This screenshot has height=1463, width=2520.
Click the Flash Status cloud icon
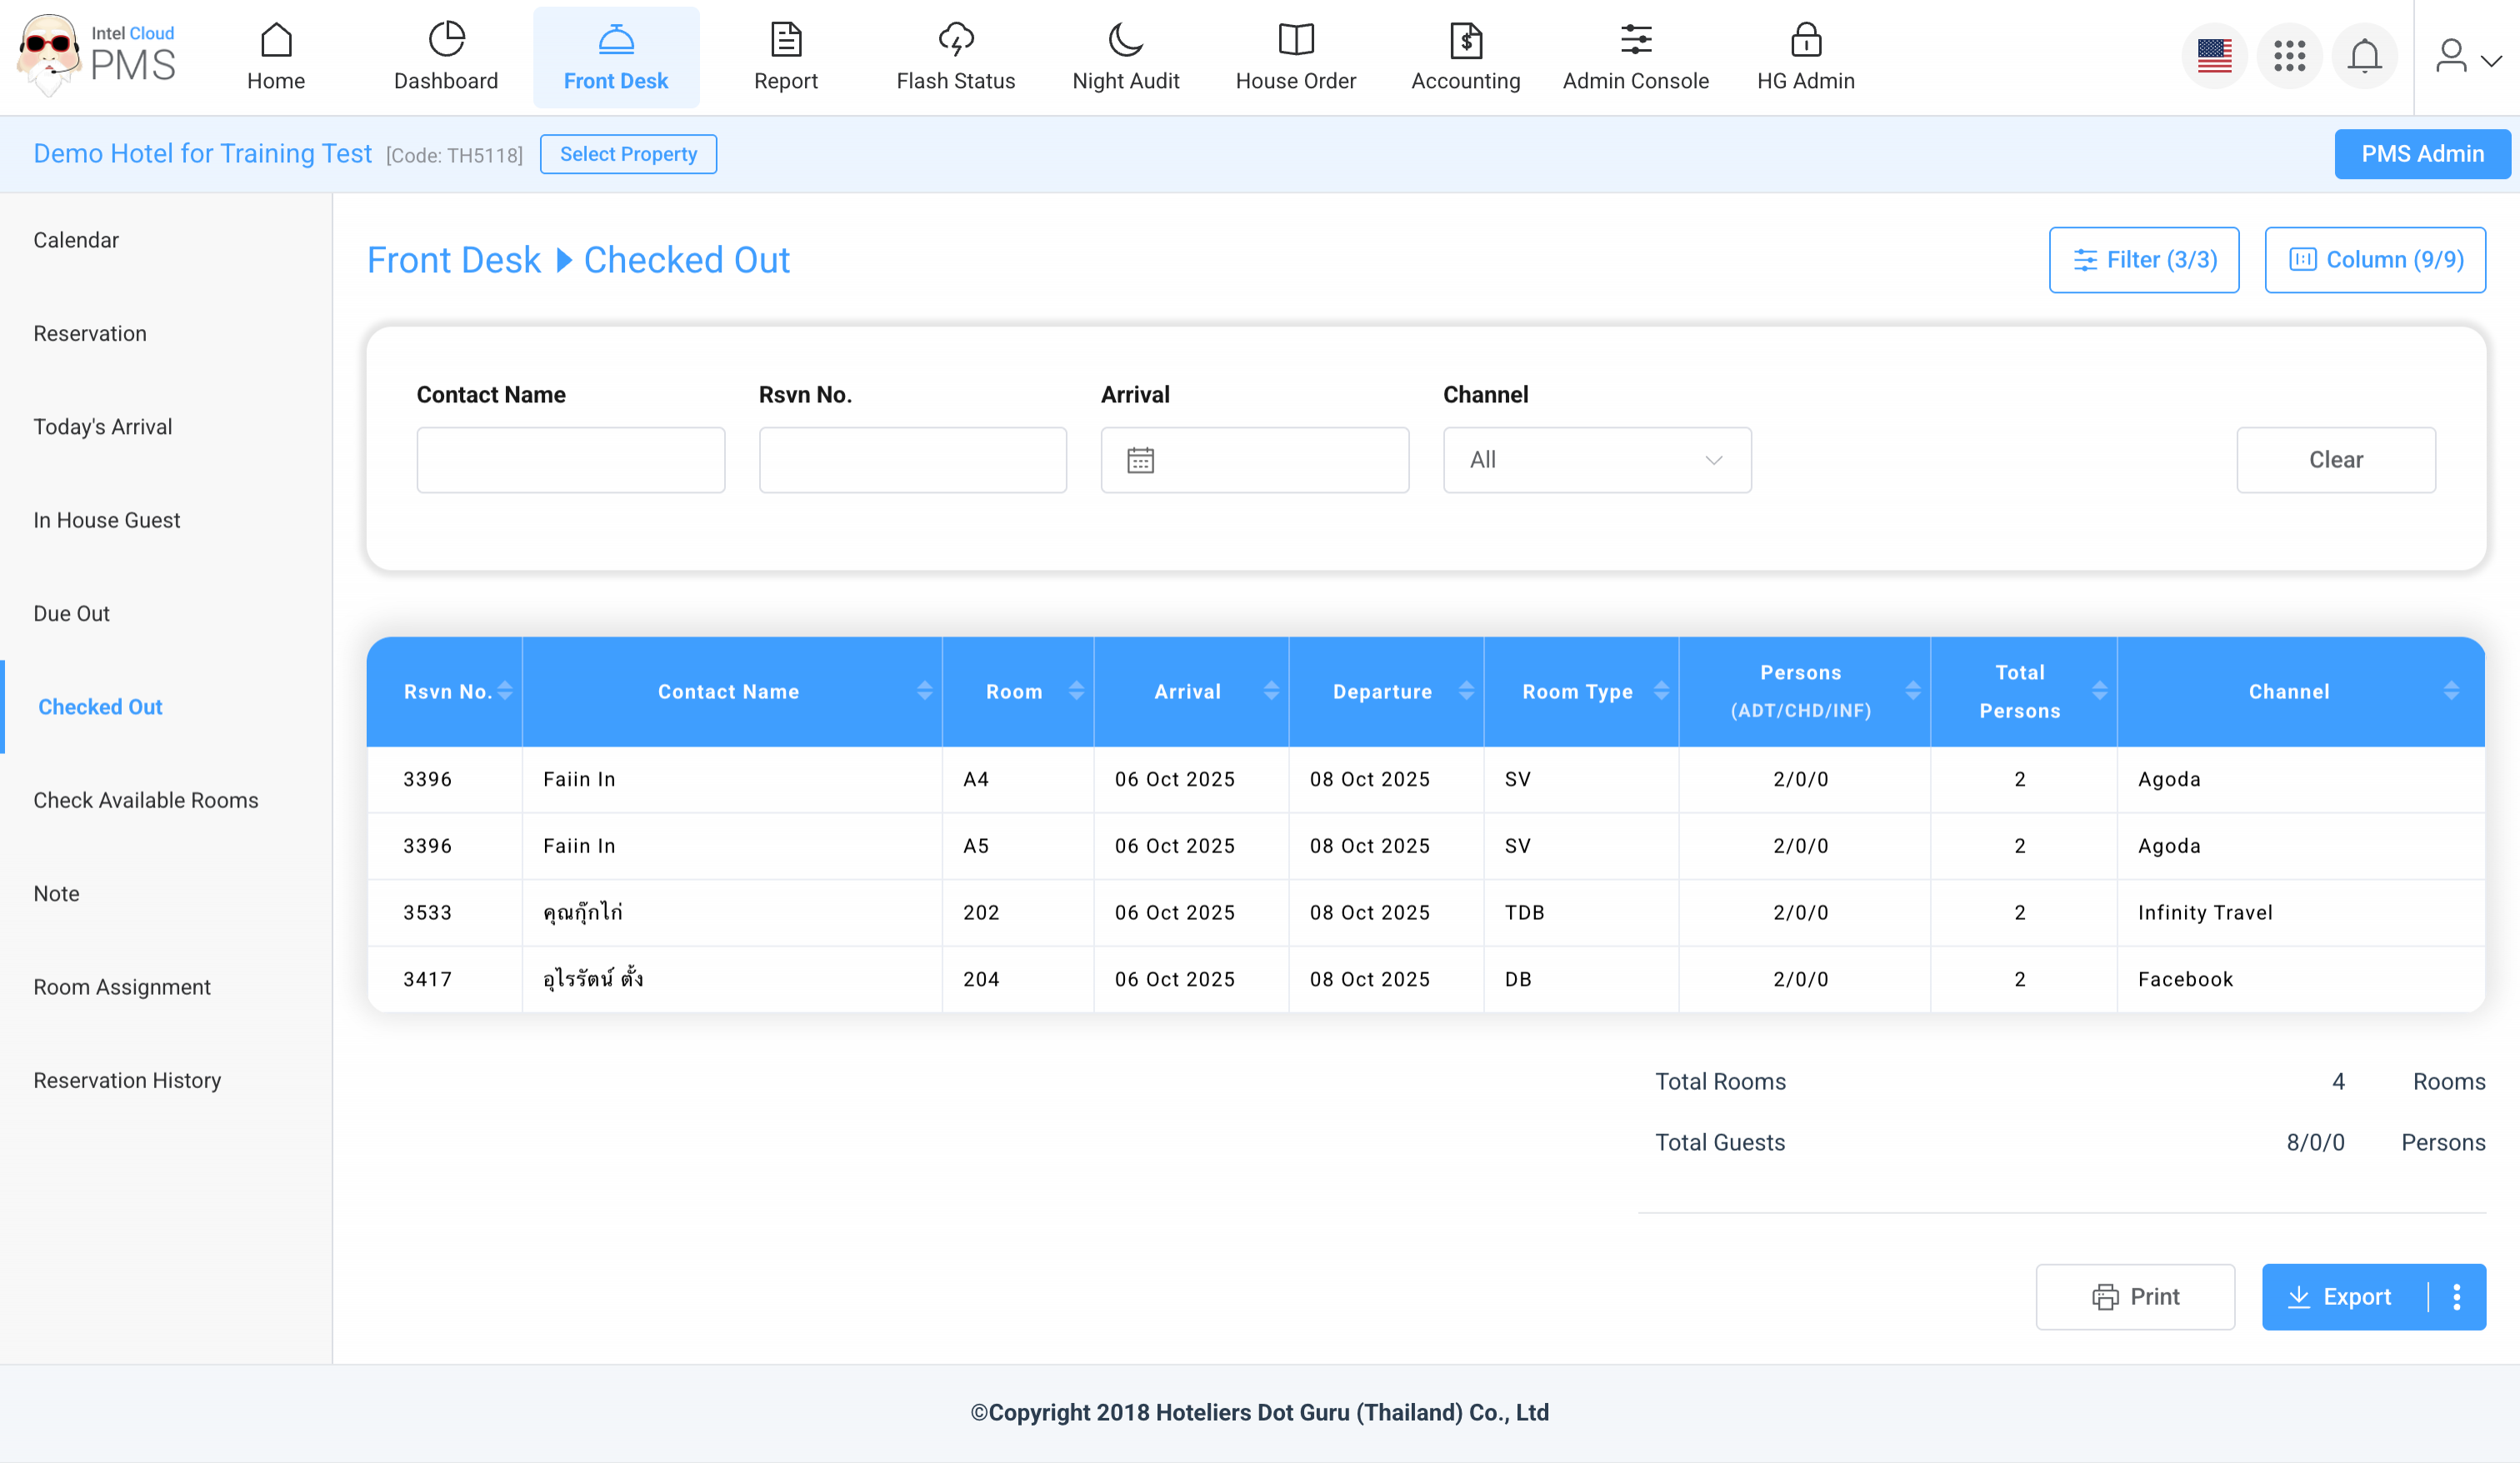[x=955, y=40]
